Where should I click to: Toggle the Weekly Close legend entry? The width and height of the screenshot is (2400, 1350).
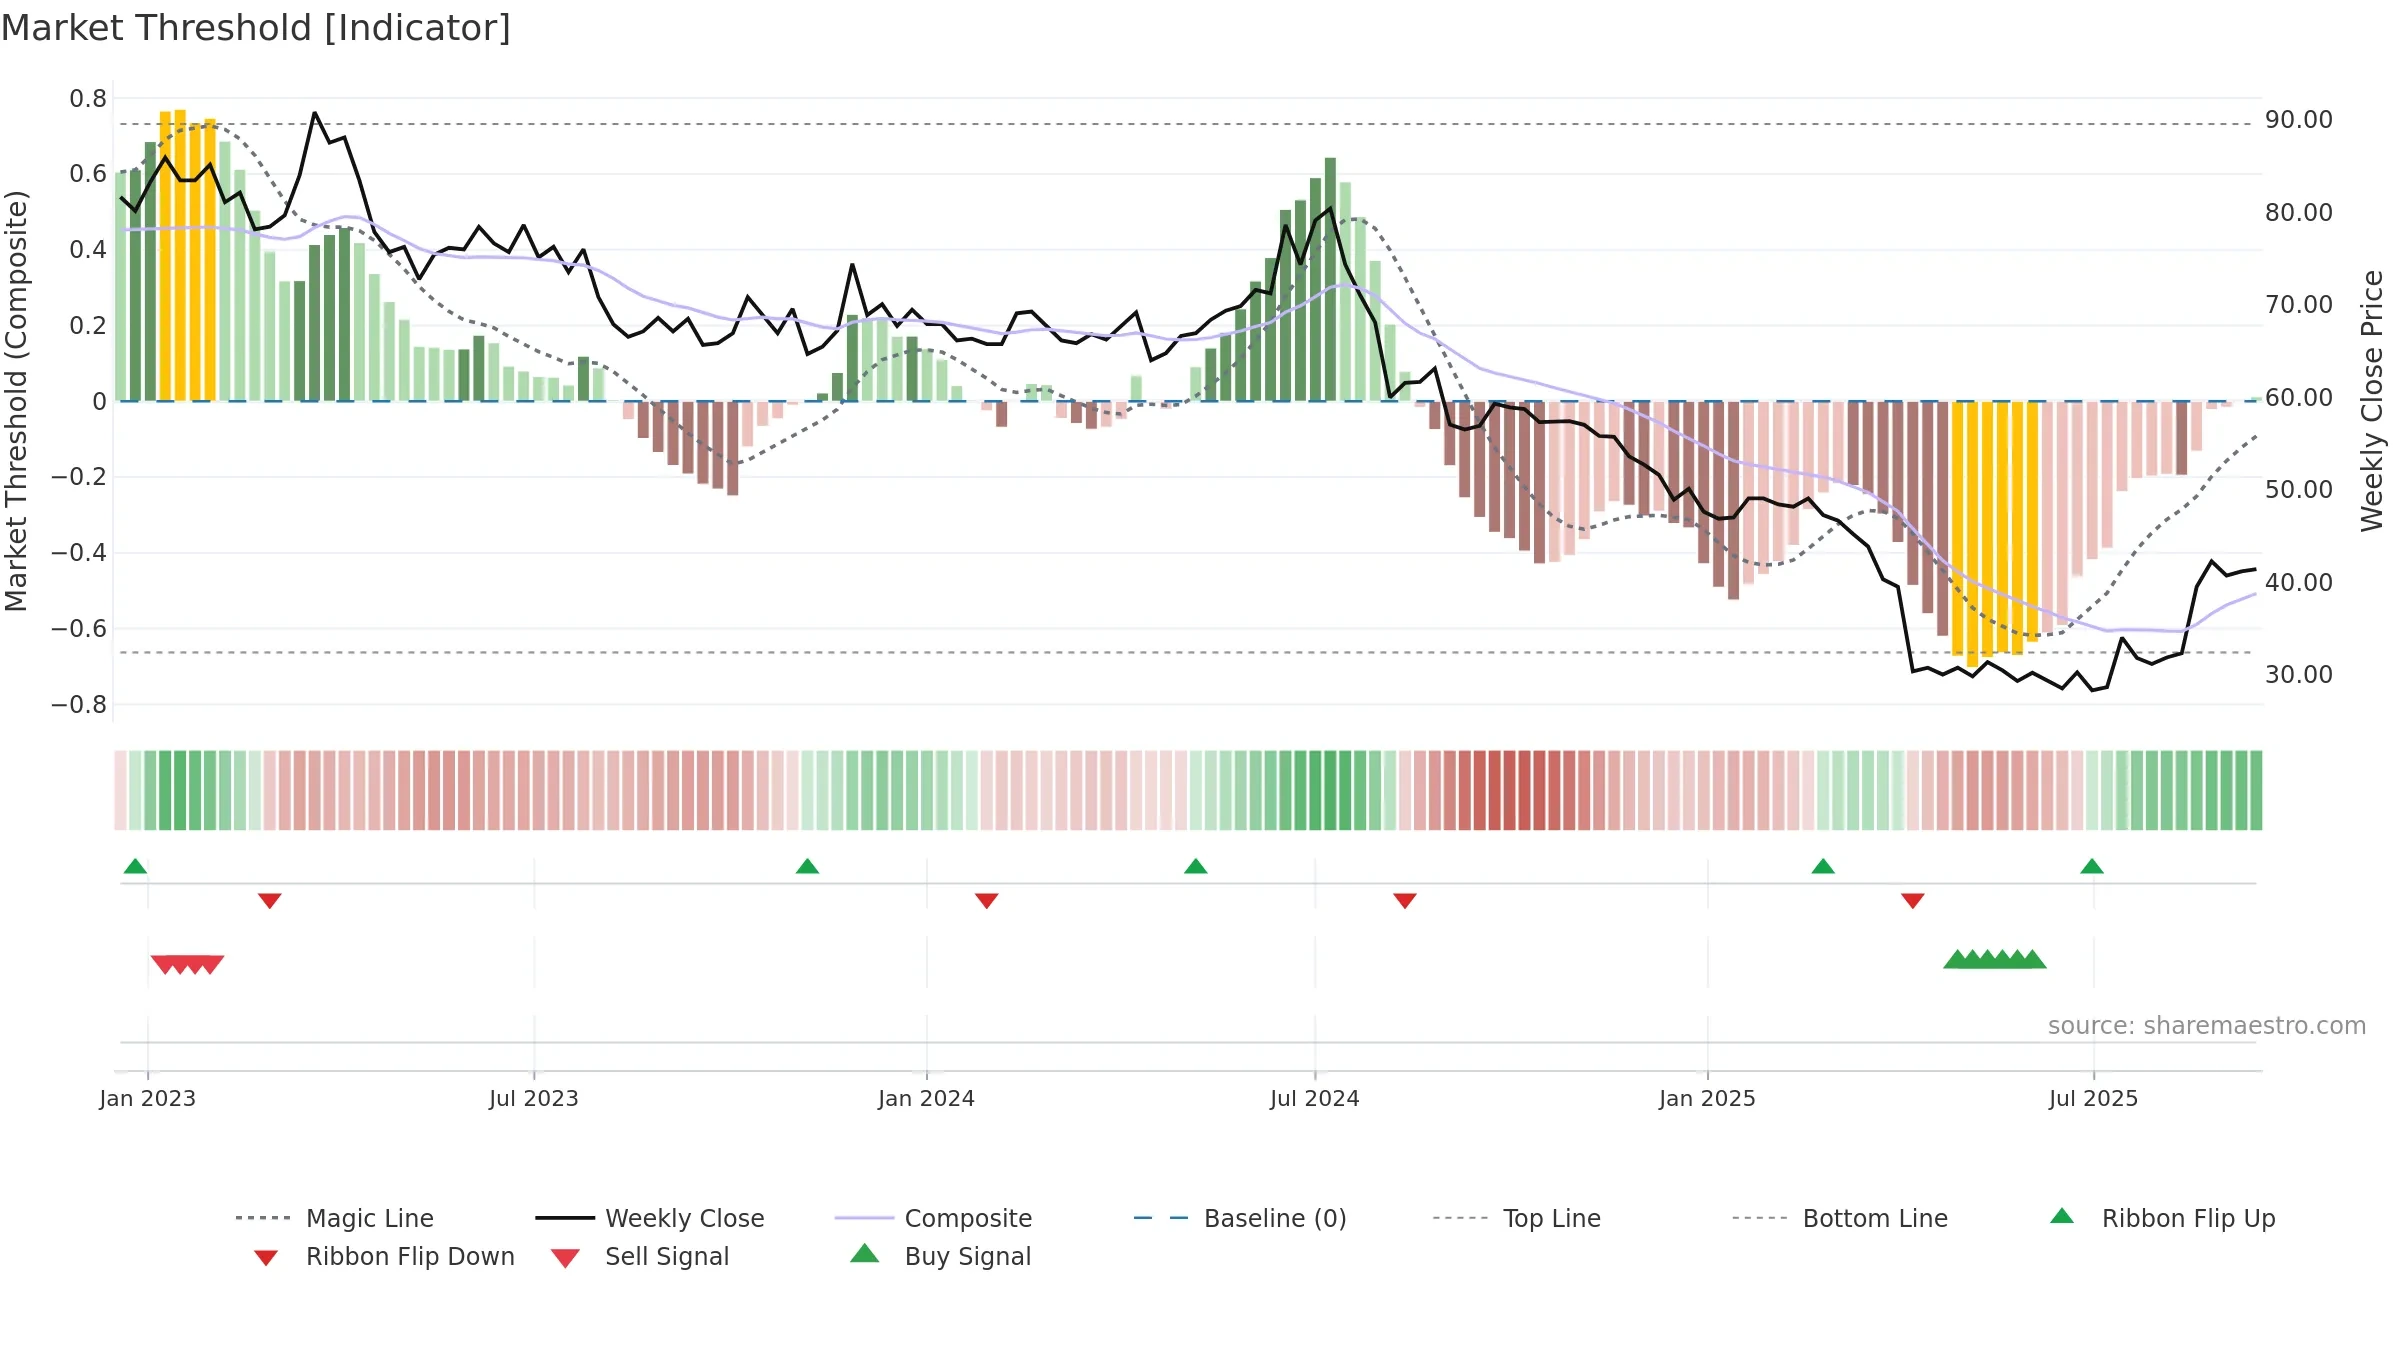click(x=650, y=1218)
